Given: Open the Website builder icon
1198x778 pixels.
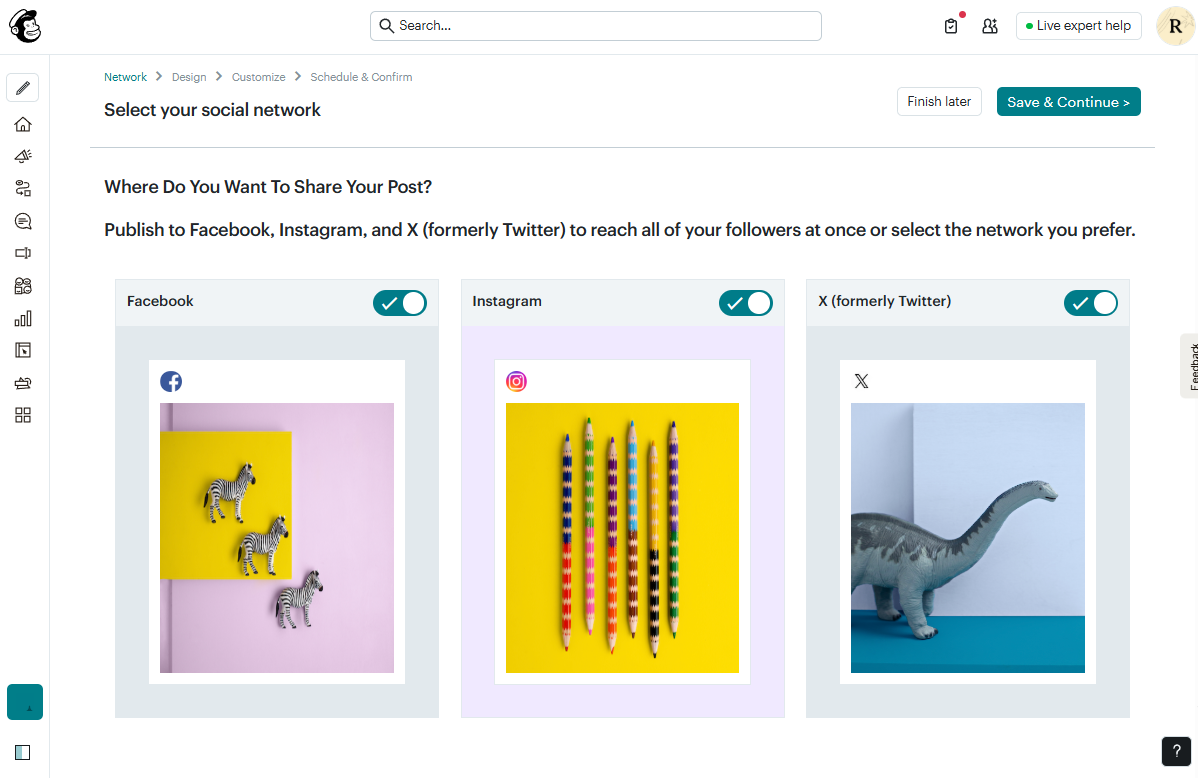Looking at the screenshot, I should tap(22, 349).
